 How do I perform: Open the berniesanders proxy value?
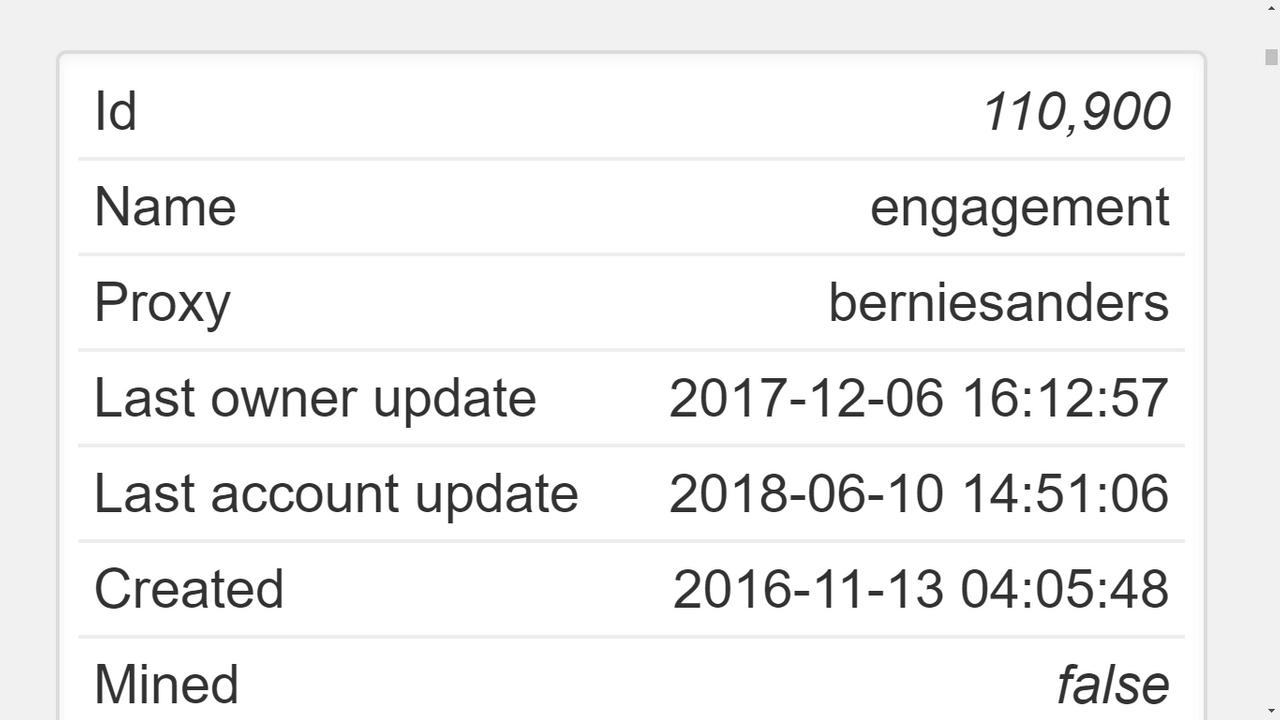[x=998, y=302]
